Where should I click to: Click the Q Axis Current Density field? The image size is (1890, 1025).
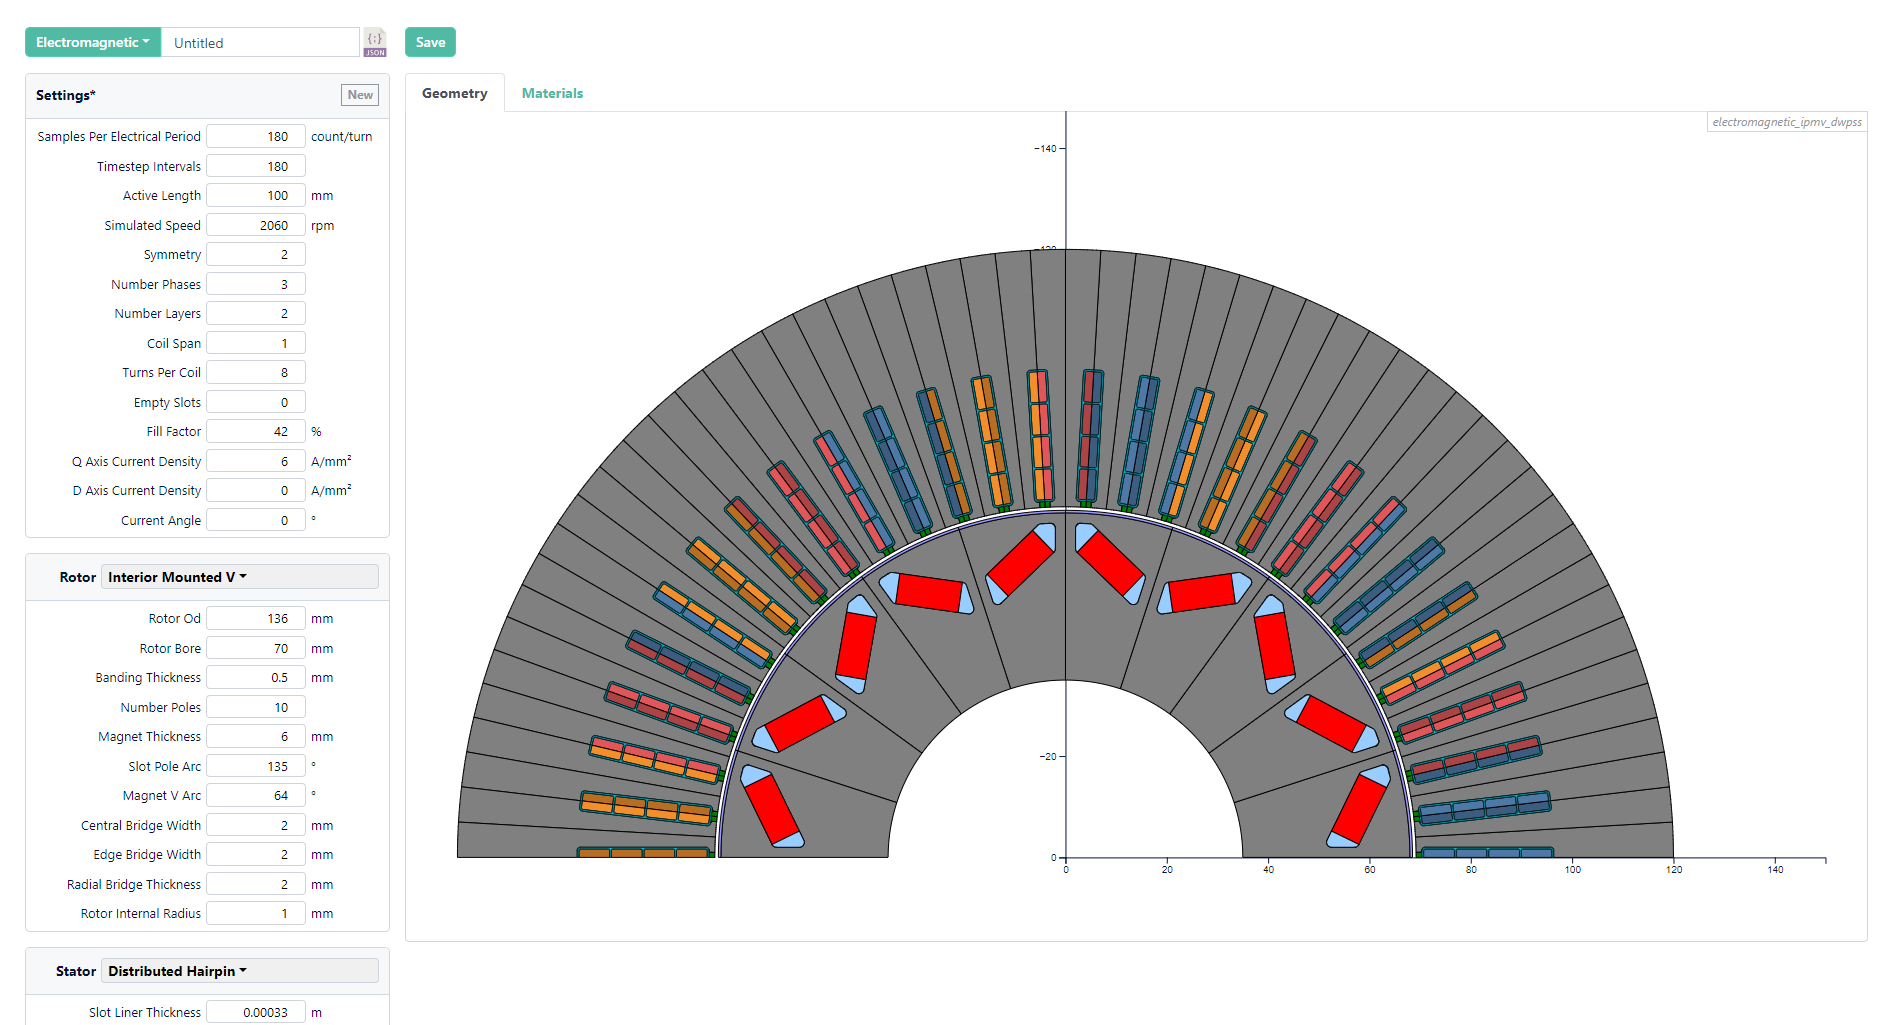(x=256, y=462)
